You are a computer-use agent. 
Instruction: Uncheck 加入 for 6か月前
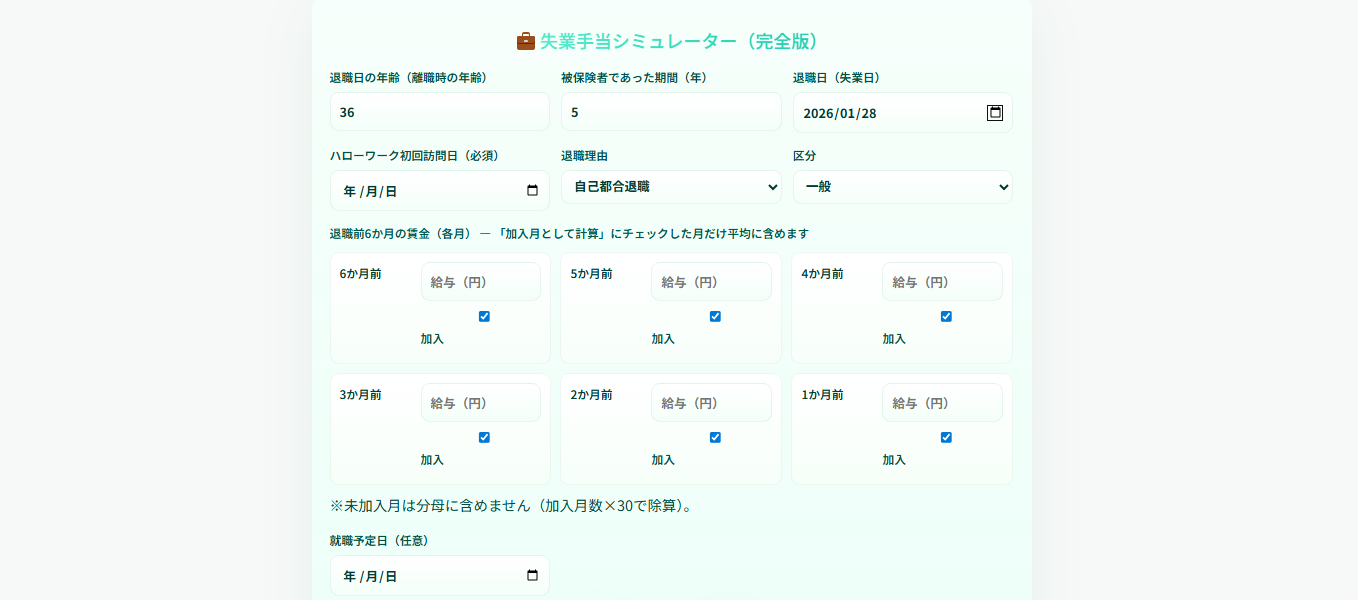coord(483,316)
